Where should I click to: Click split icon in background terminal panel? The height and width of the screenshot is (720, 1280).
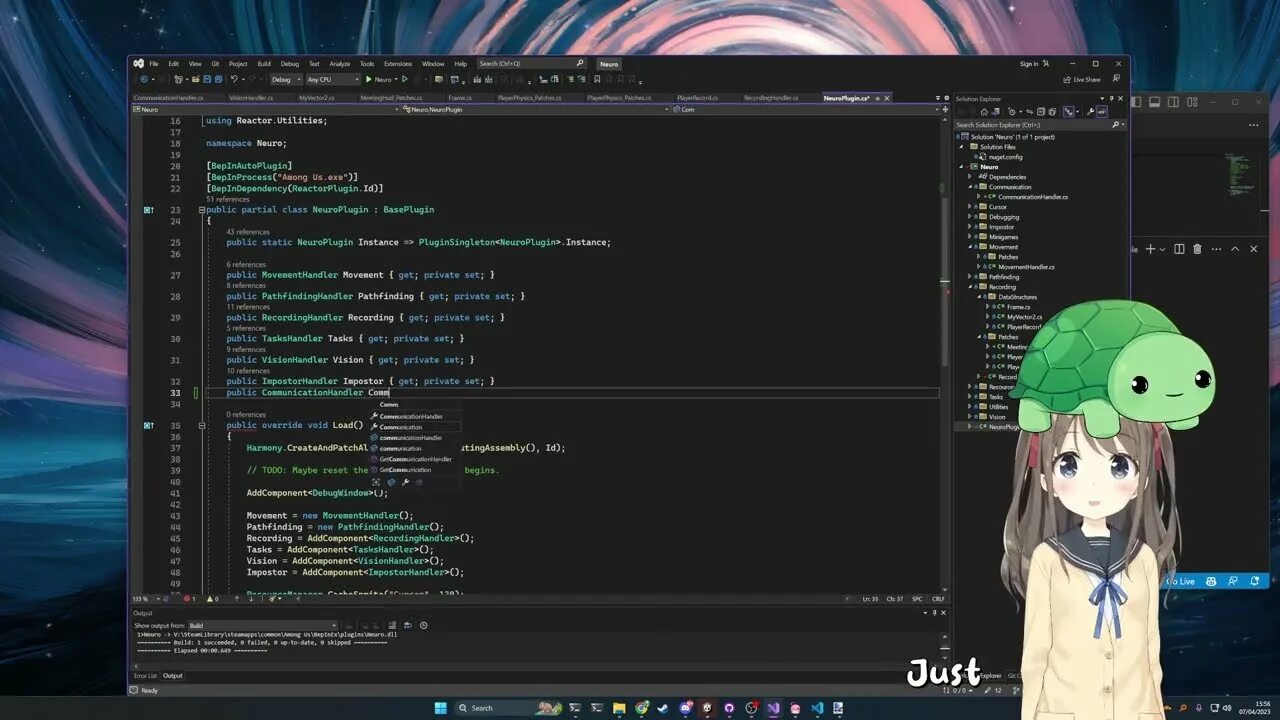click(x=1179, y=249)
